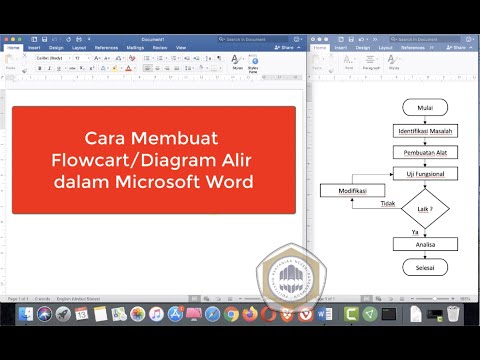Select Justify alignment in left window
Image resolution: width=480 pixels, height=360 pixels.
pyautogui.click(x=177, y=68)
